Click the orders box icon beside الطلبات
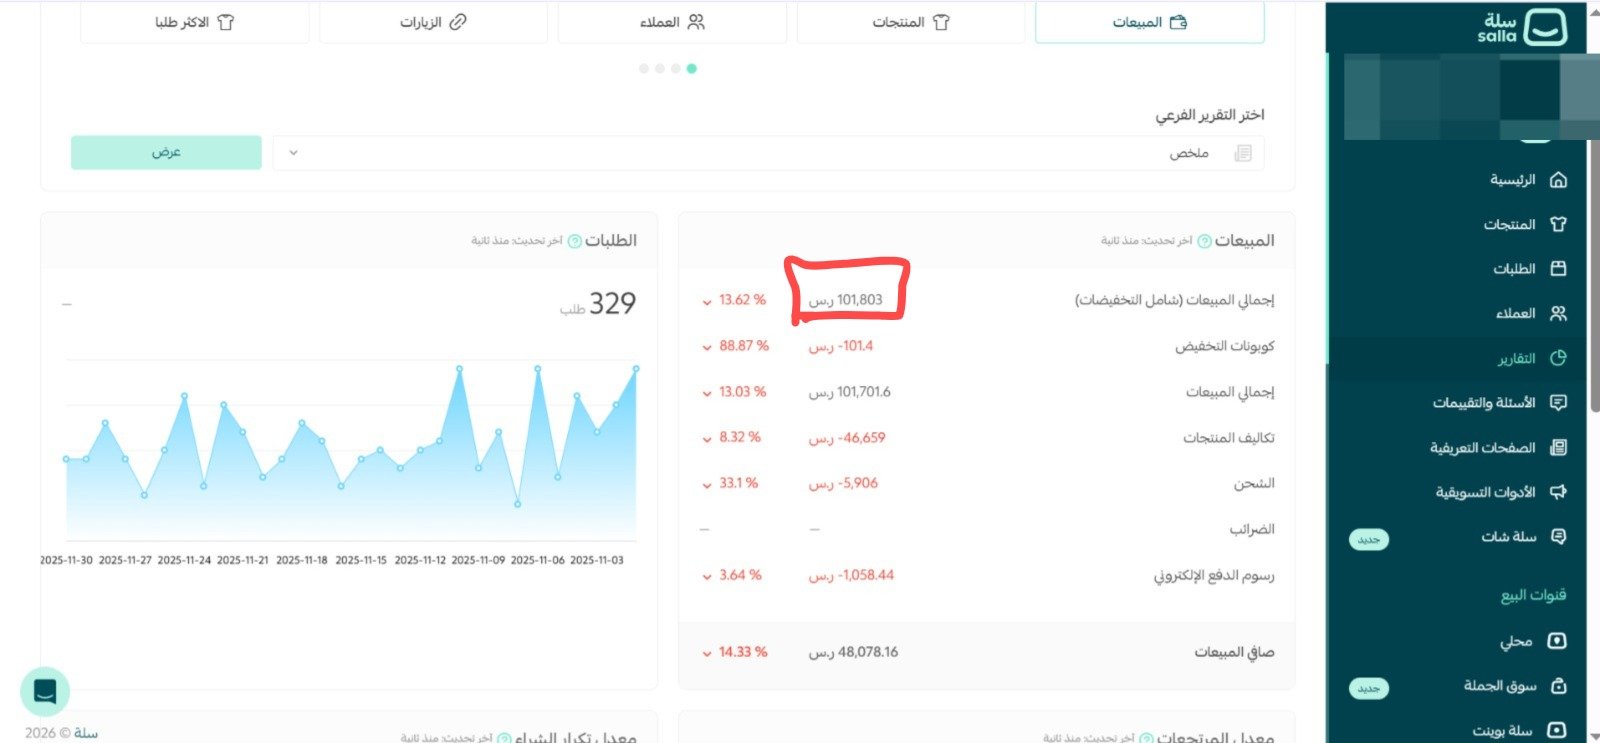This screenshot has height=743, width=1600. [x=1558, y=268]
